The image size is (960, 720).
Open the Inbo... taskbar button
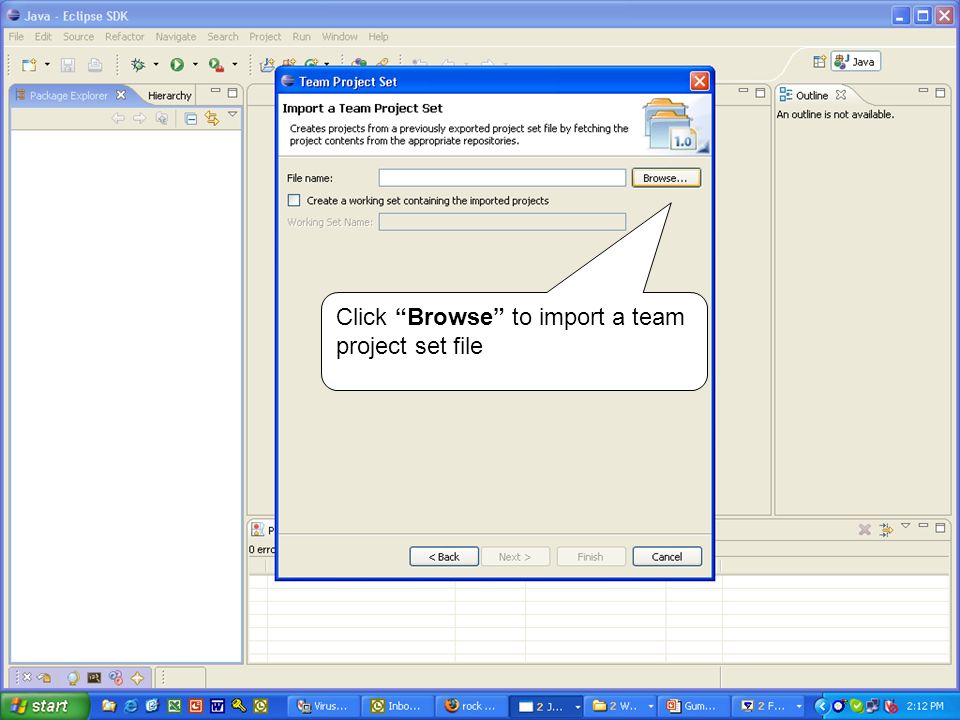[397, 706]
